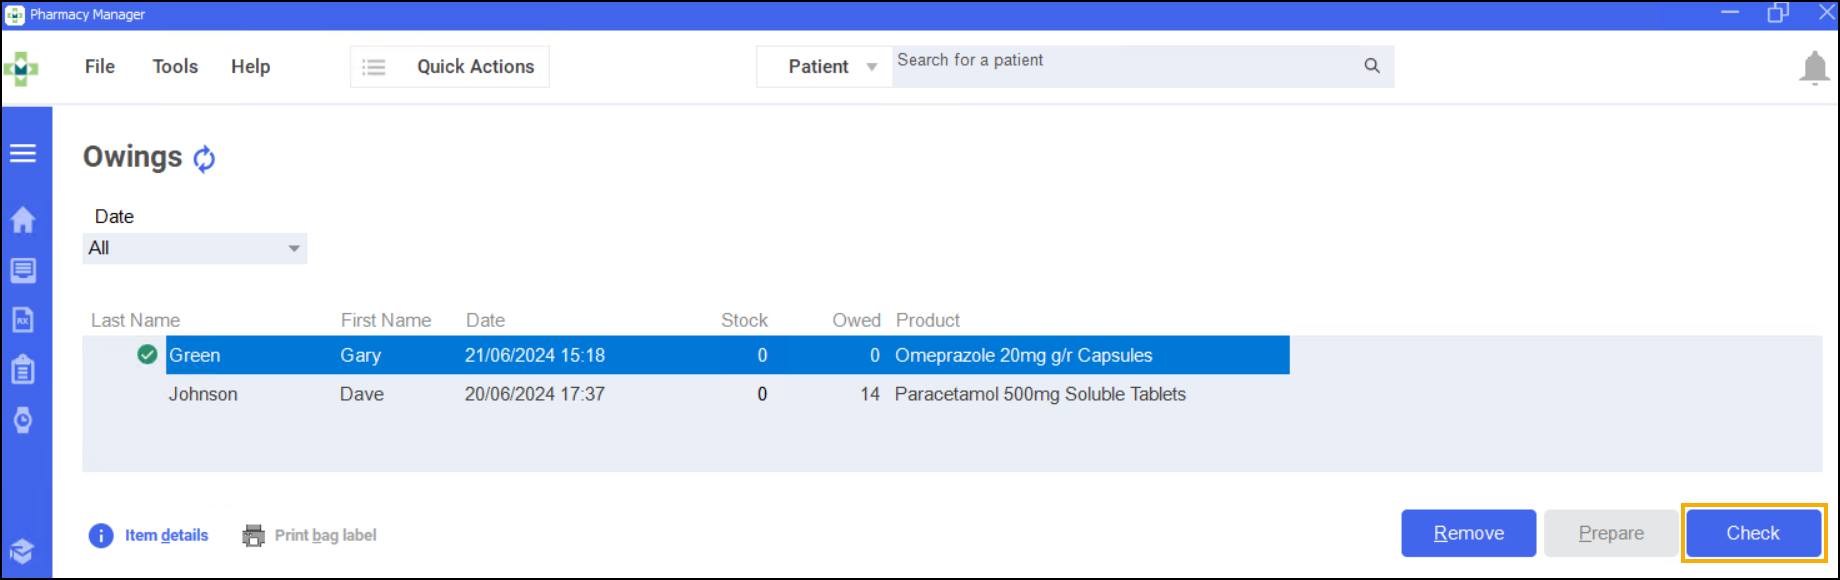
Task: Open the File menu
Action: [x=100, y=67]
